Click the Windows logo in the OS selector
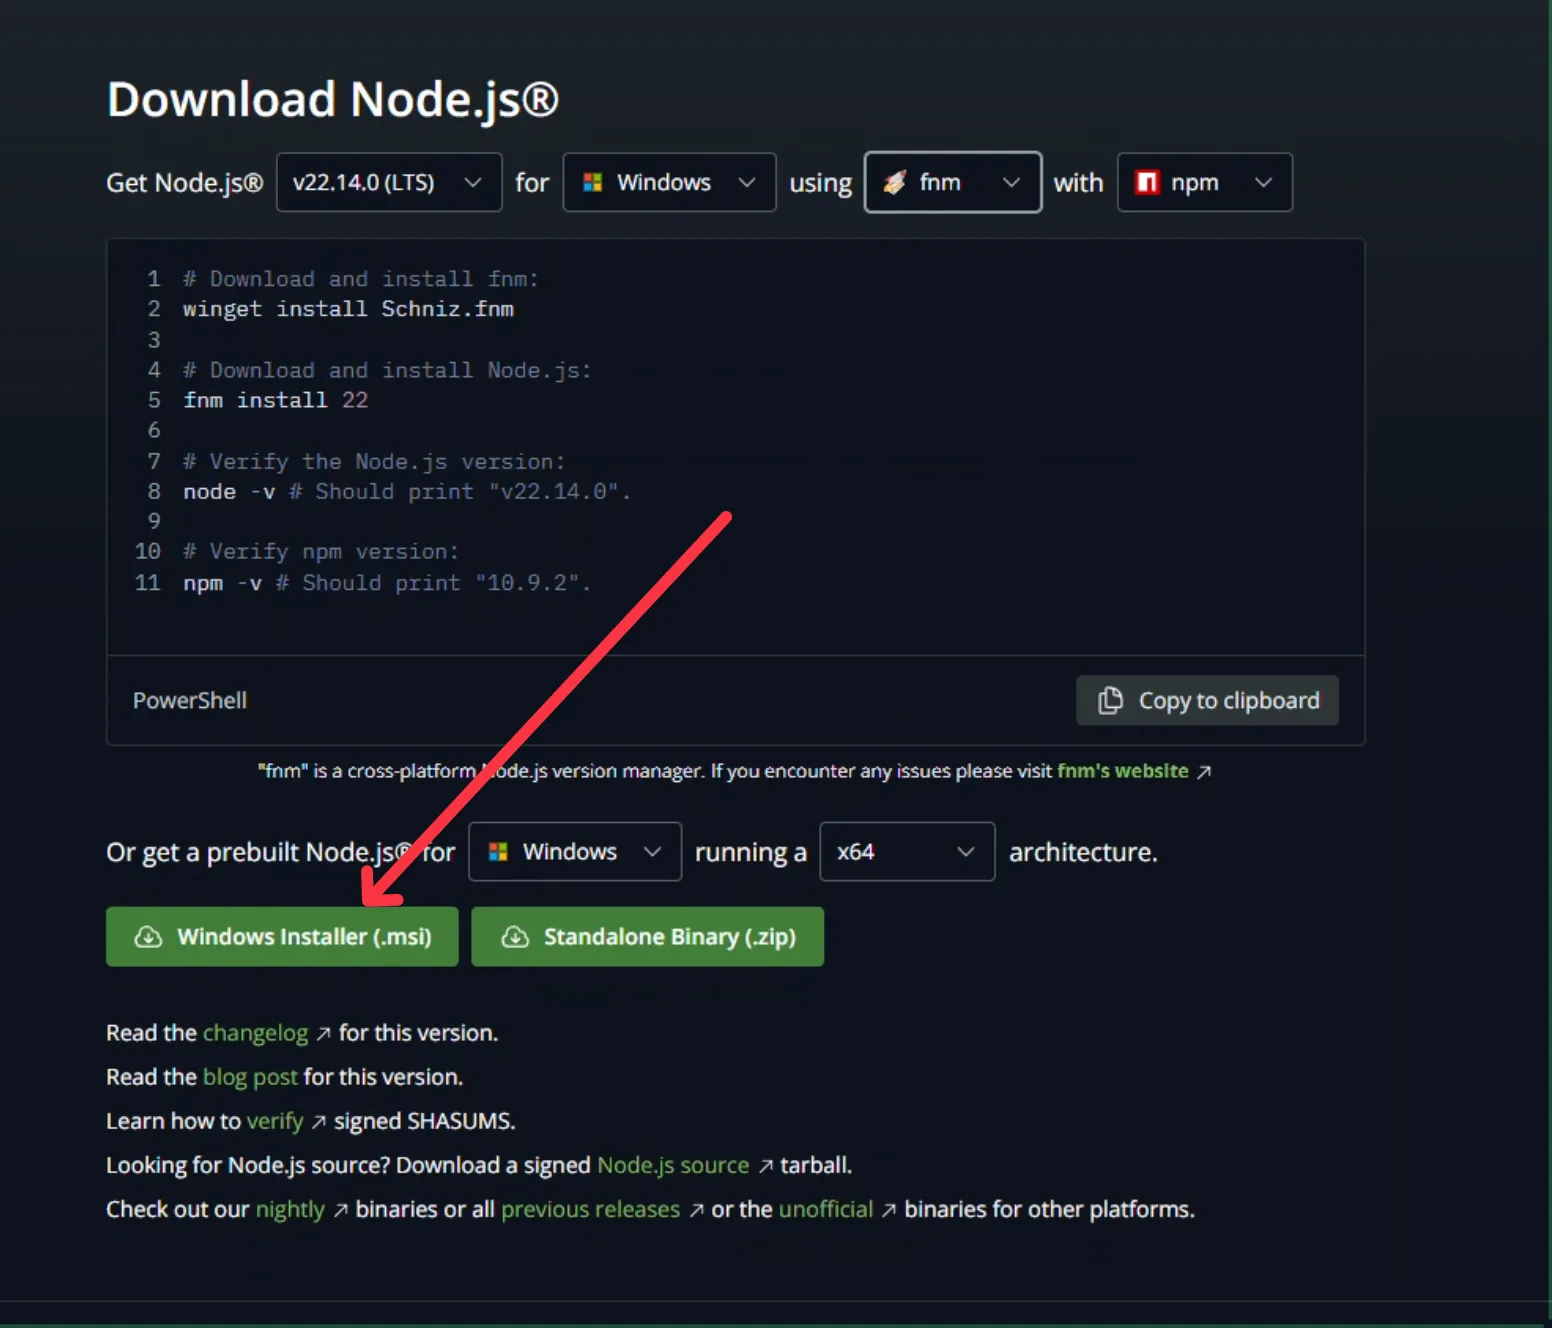Viewport: 1552px width, 1328px height. click(594, 182)
